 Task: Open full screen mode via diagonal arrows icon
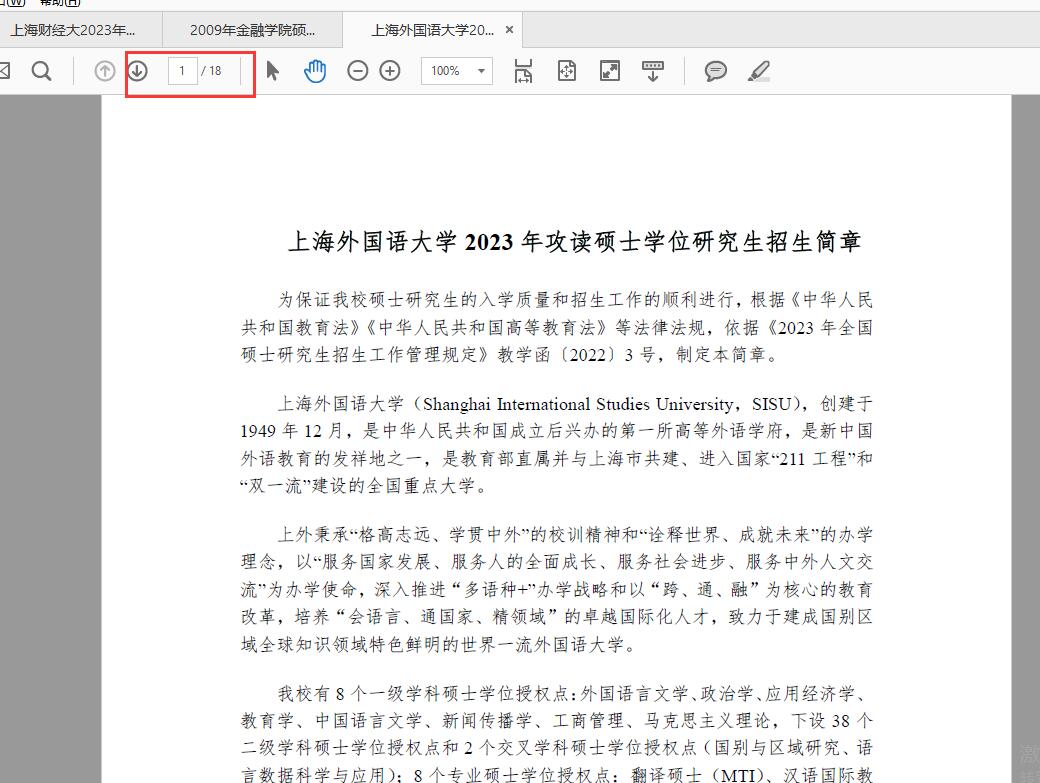pos(610,70)
